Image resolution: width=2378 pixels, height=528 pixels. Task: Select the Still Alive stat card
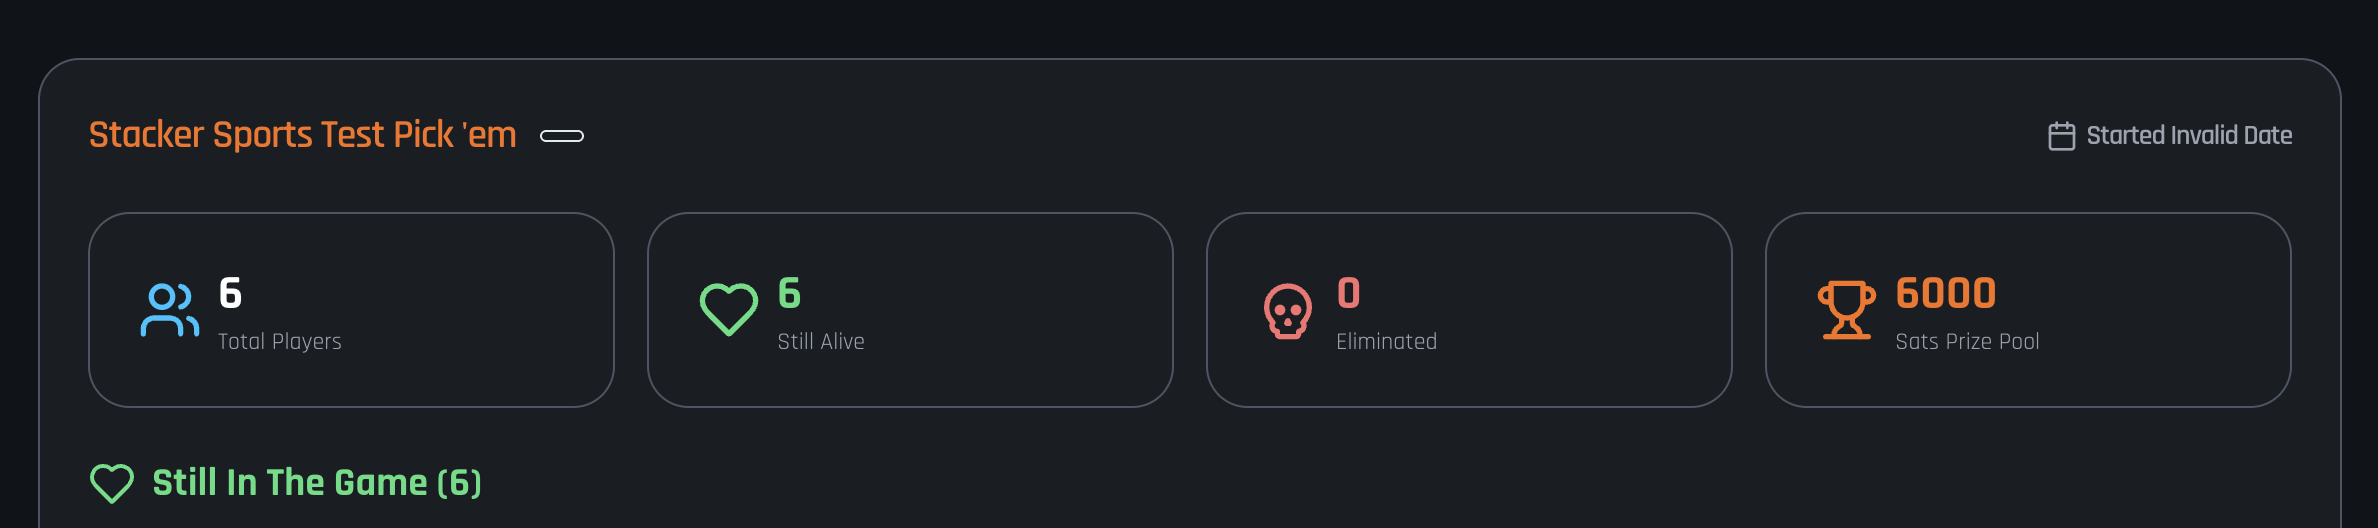pos(910,310)
